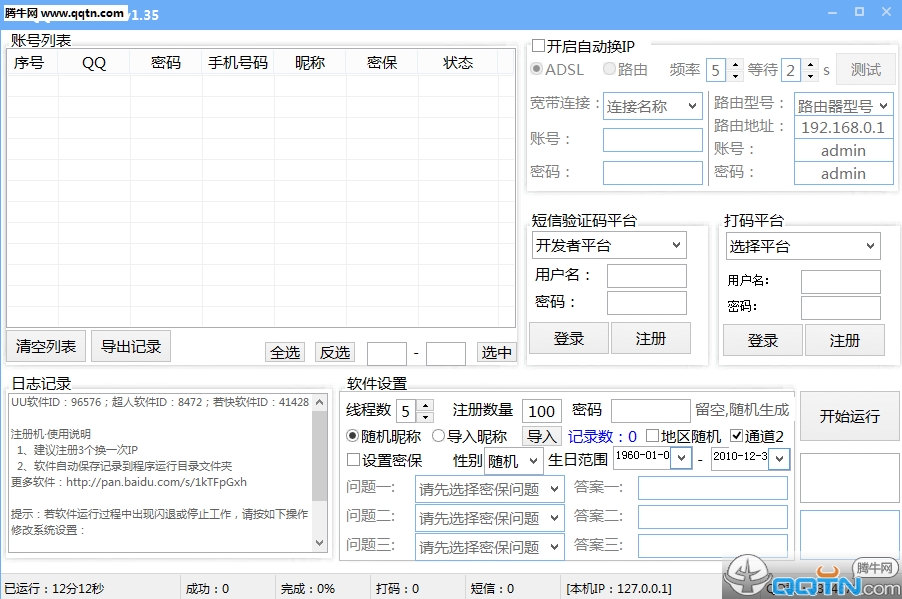Click the 注册数量 input field
The image size is (902, 599).
tap(541, 411)
